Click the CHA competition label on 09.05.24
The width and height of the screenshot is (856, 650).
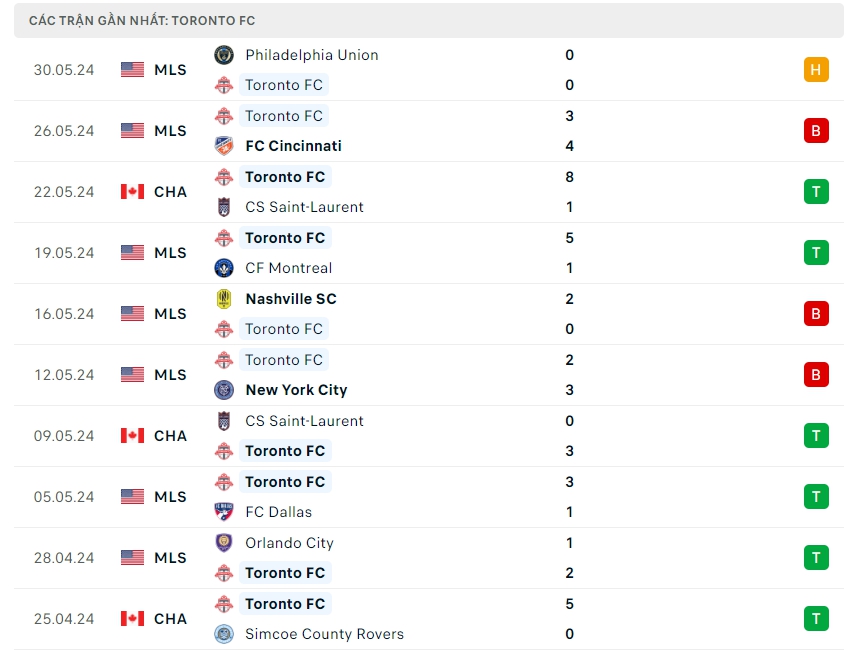[170, 436]
